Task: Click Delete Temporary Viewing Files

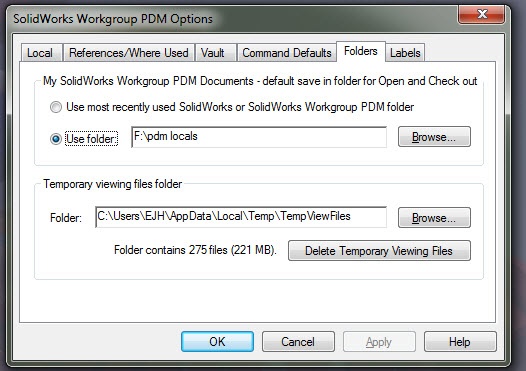Action: (x=379, y=251)
